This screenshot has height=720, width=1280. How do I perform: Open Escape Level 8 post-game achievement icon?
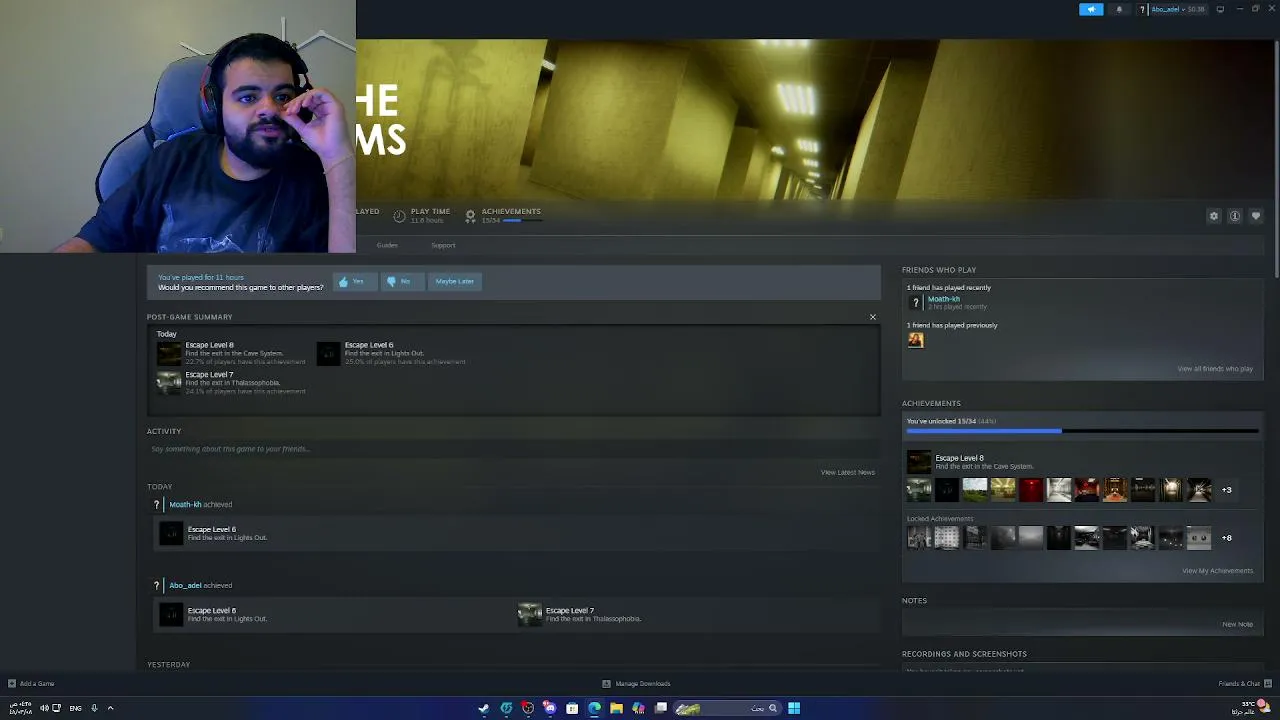click(x=169, y=353)
